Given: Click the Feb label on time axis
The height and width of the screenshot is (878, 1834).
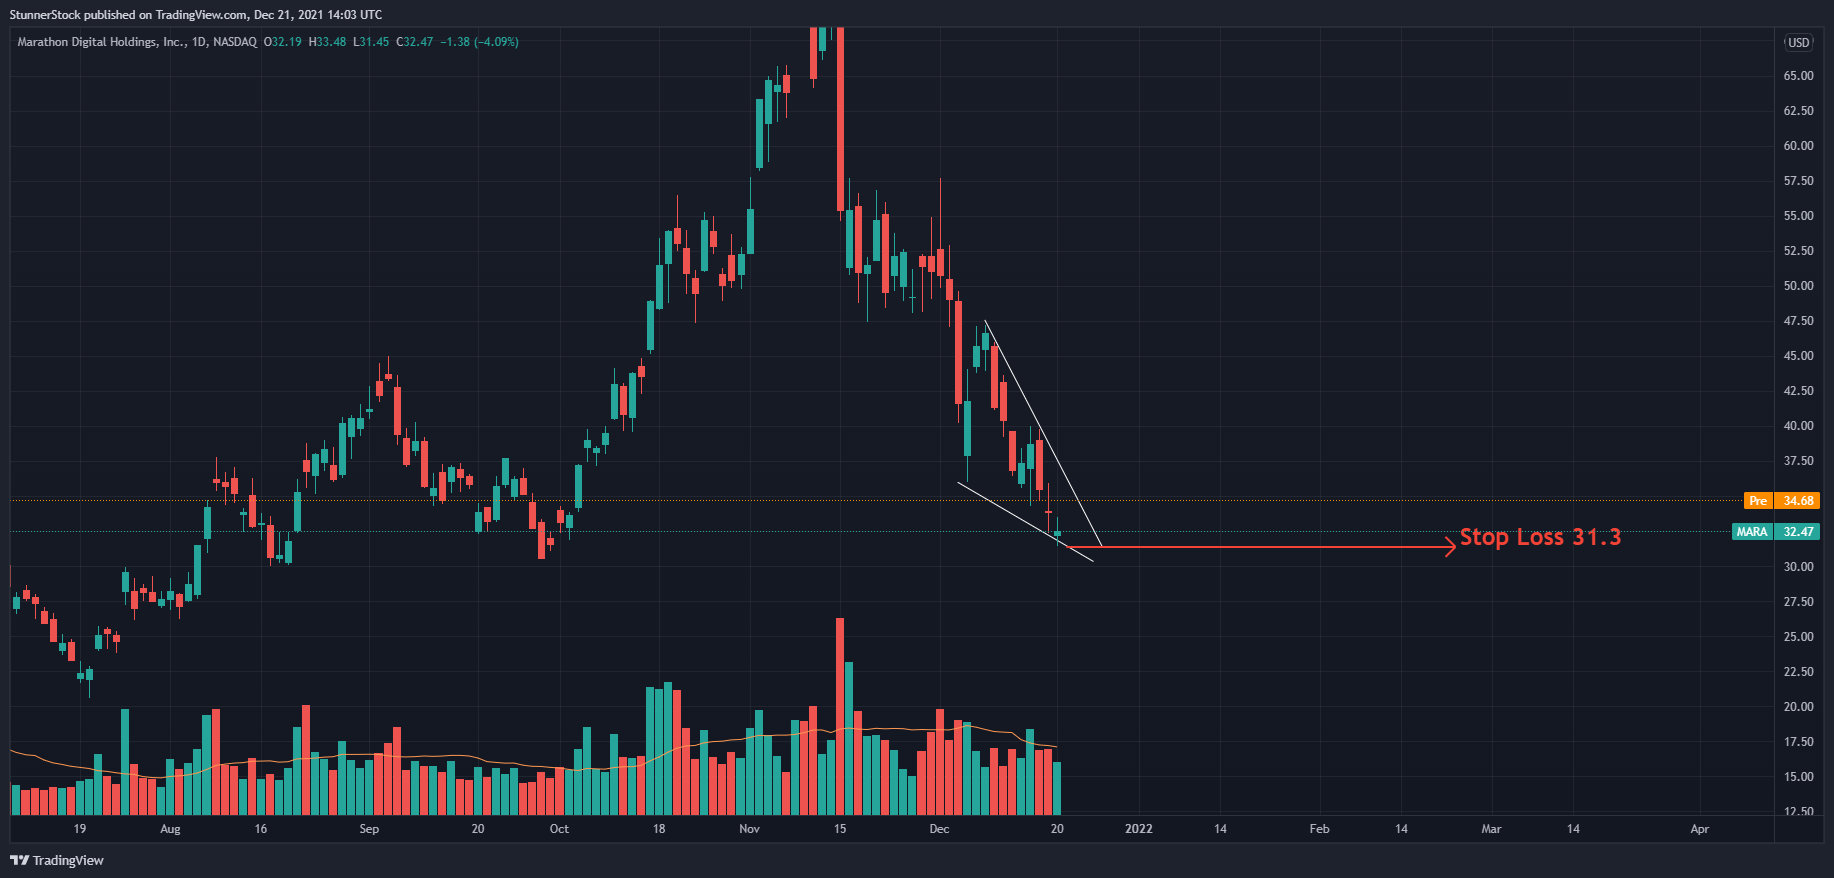Looking at the screenshot, I should click(1320, 829).
